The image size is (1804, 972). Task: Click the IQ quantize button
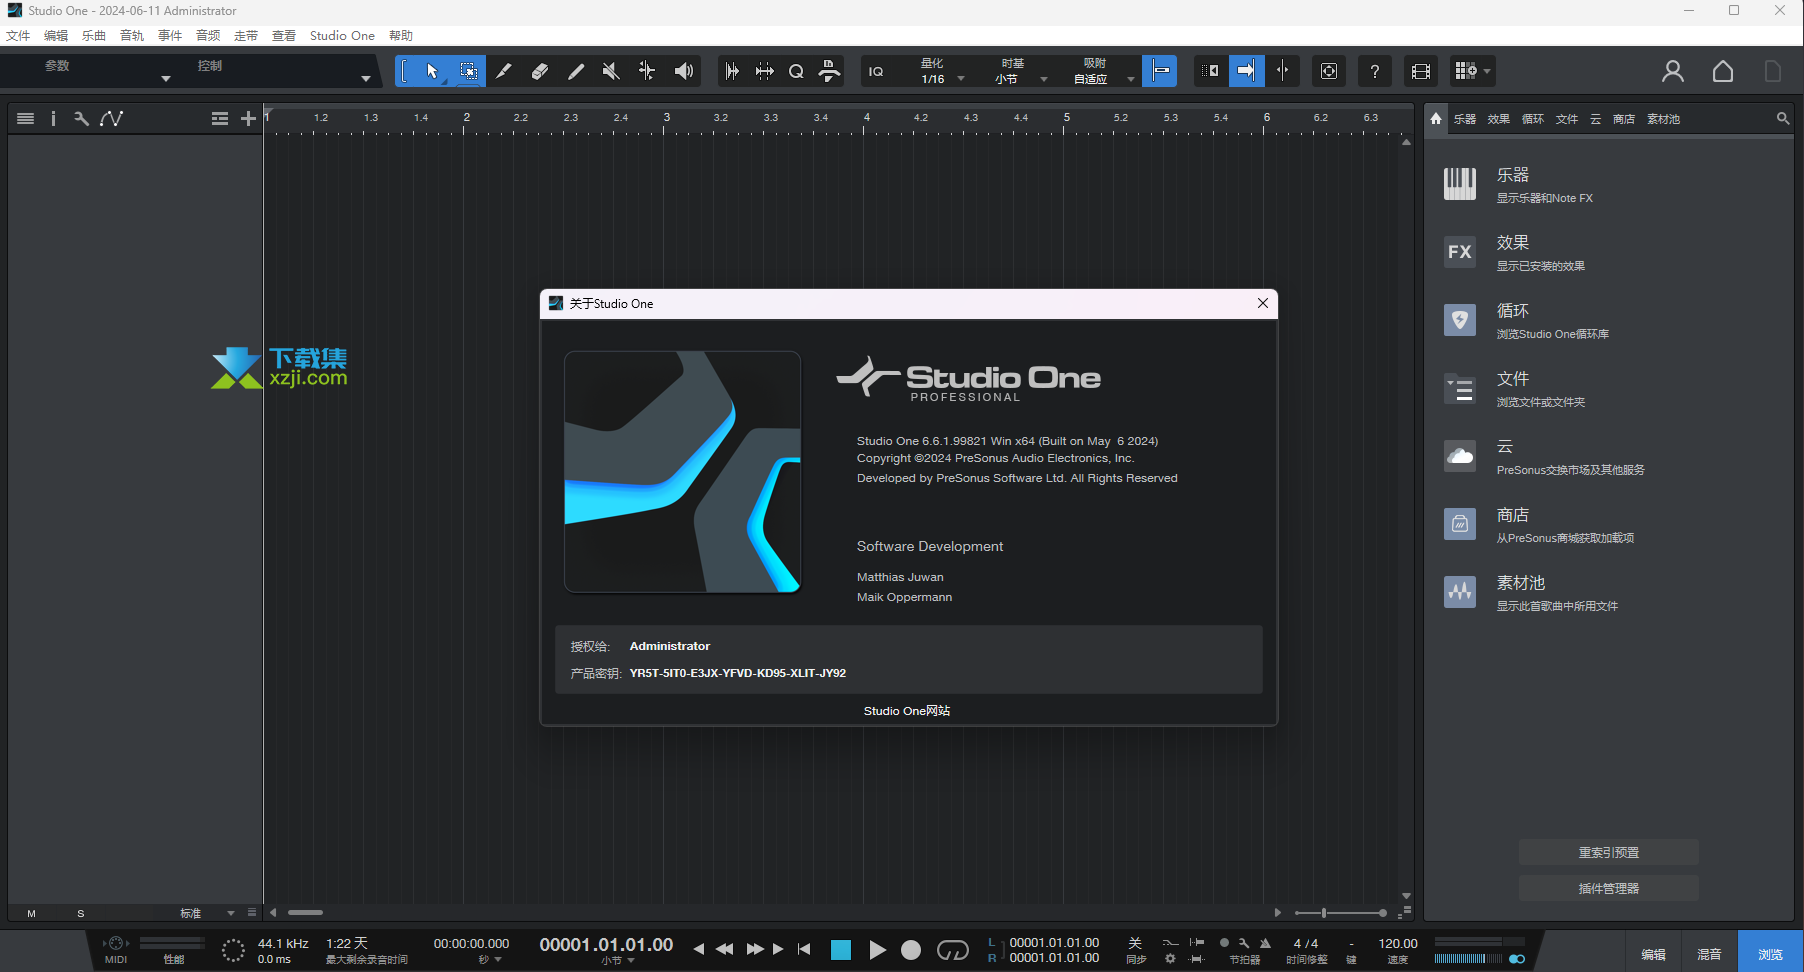tap(876, 71)
